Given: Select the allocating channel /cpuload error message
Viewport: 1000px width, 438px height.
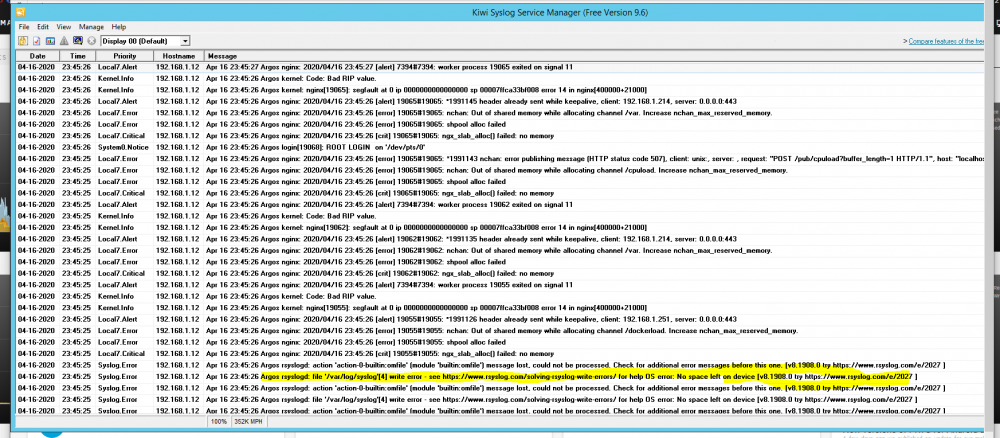Looking at the screenshot, I should [497, 170].
